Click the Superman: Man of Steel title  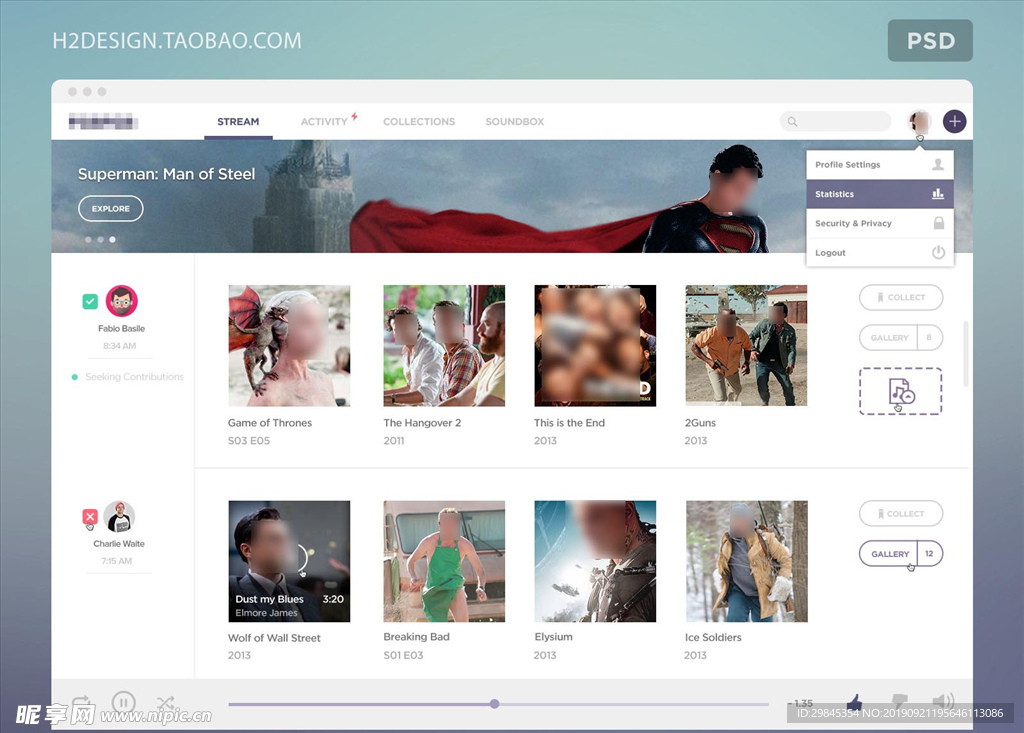(x=167, y=174)
